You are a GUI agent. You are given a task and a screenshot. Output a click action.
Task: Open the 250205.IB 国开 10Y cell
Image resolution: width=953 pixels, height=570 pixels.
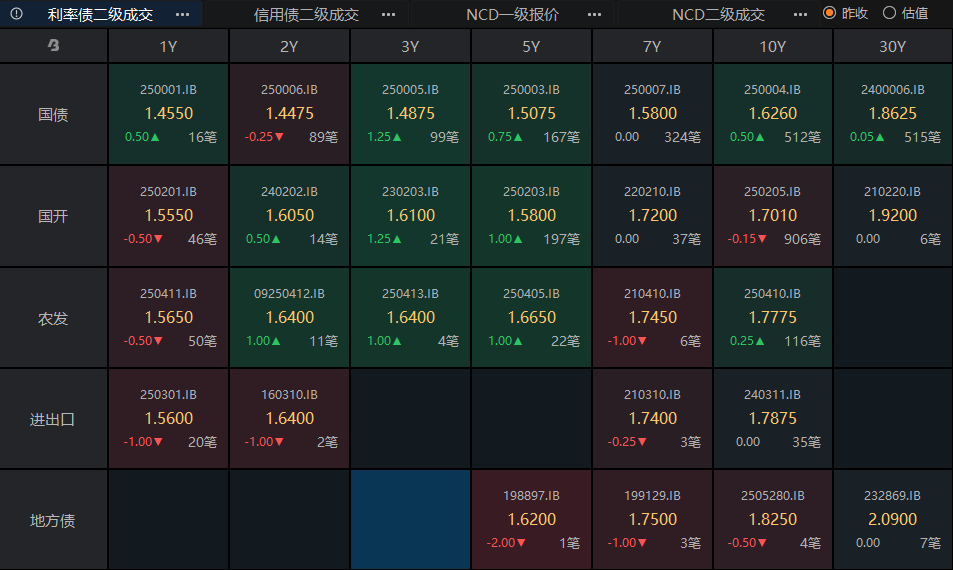(772, 216)
